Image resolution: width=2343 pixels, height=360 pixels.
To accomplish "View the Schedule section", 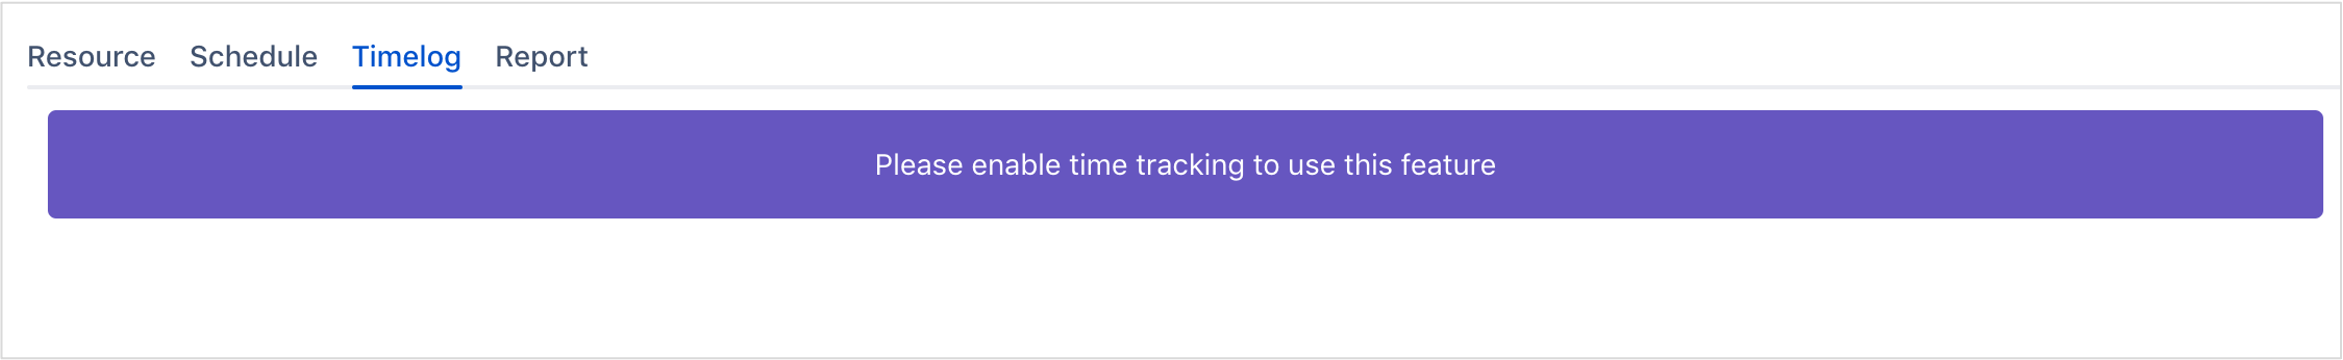I will tap(254, 57).
